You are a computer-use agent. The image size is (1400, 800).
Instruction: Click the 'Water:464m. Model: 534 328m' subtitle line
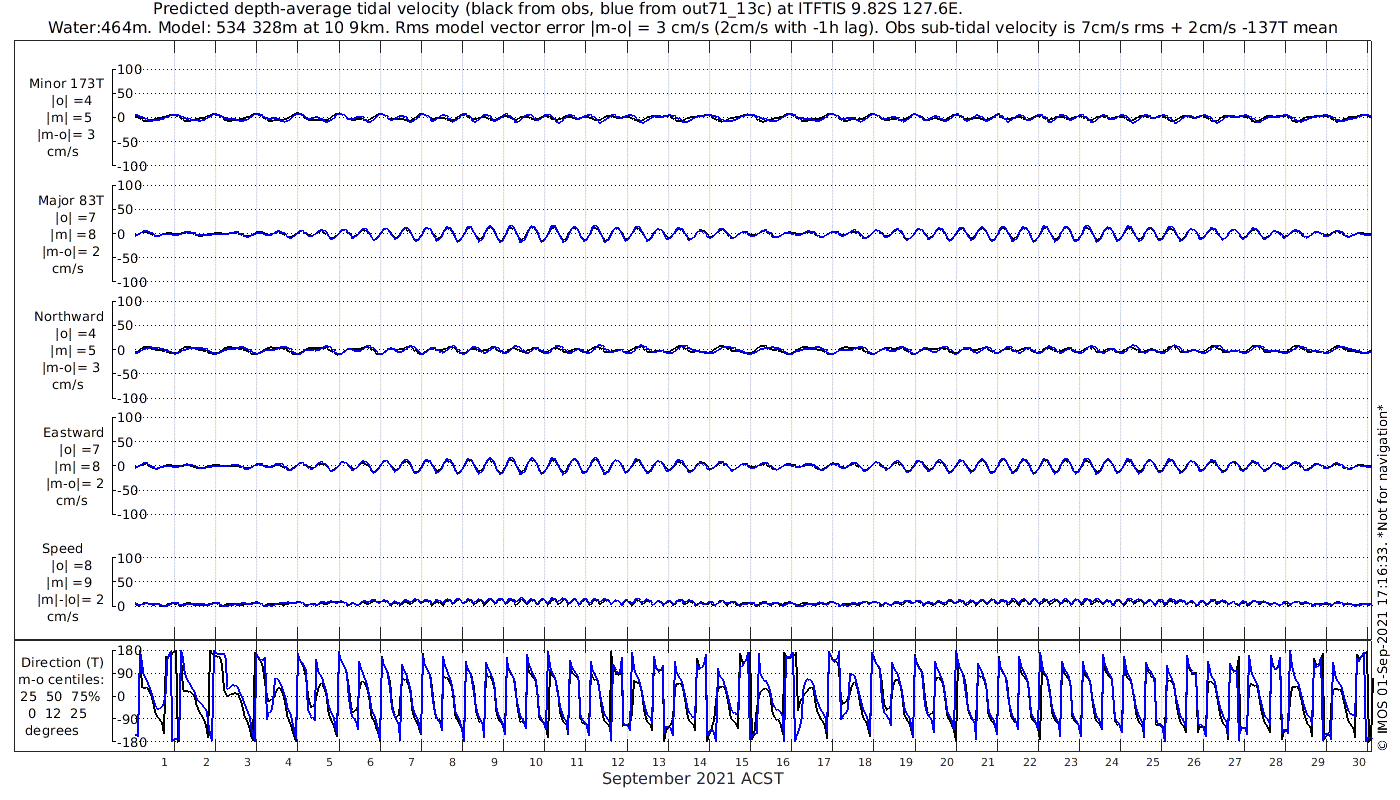693,27
